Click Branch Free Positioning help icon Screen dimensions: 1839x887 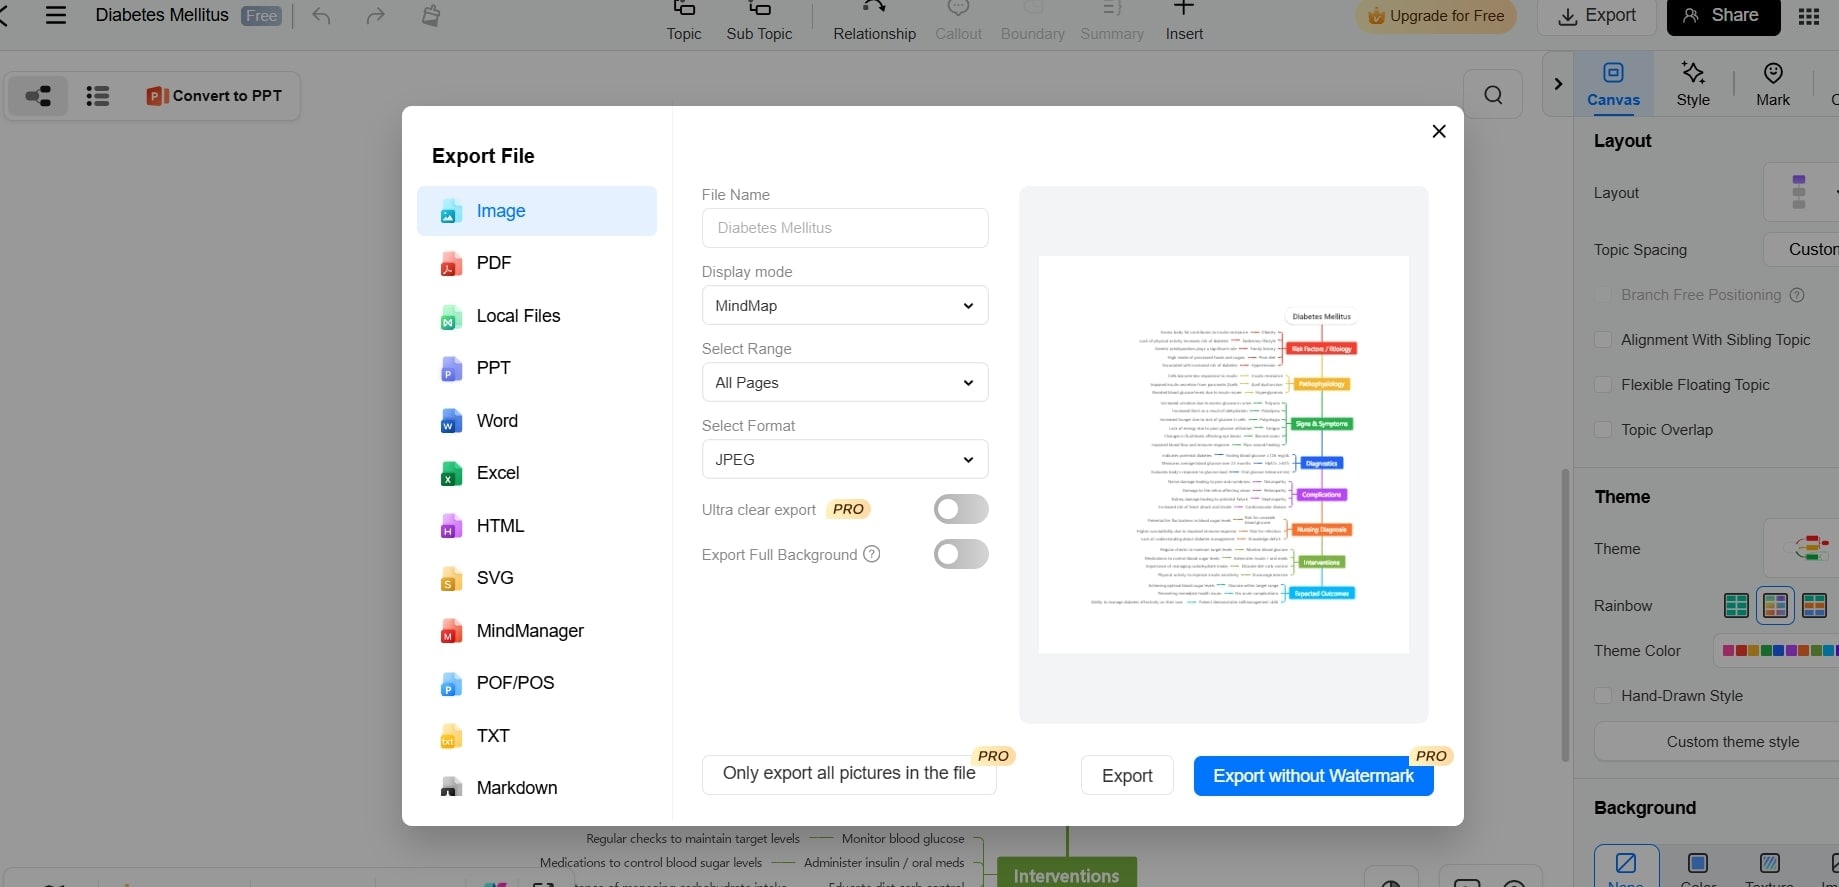tap(1797, 295)
